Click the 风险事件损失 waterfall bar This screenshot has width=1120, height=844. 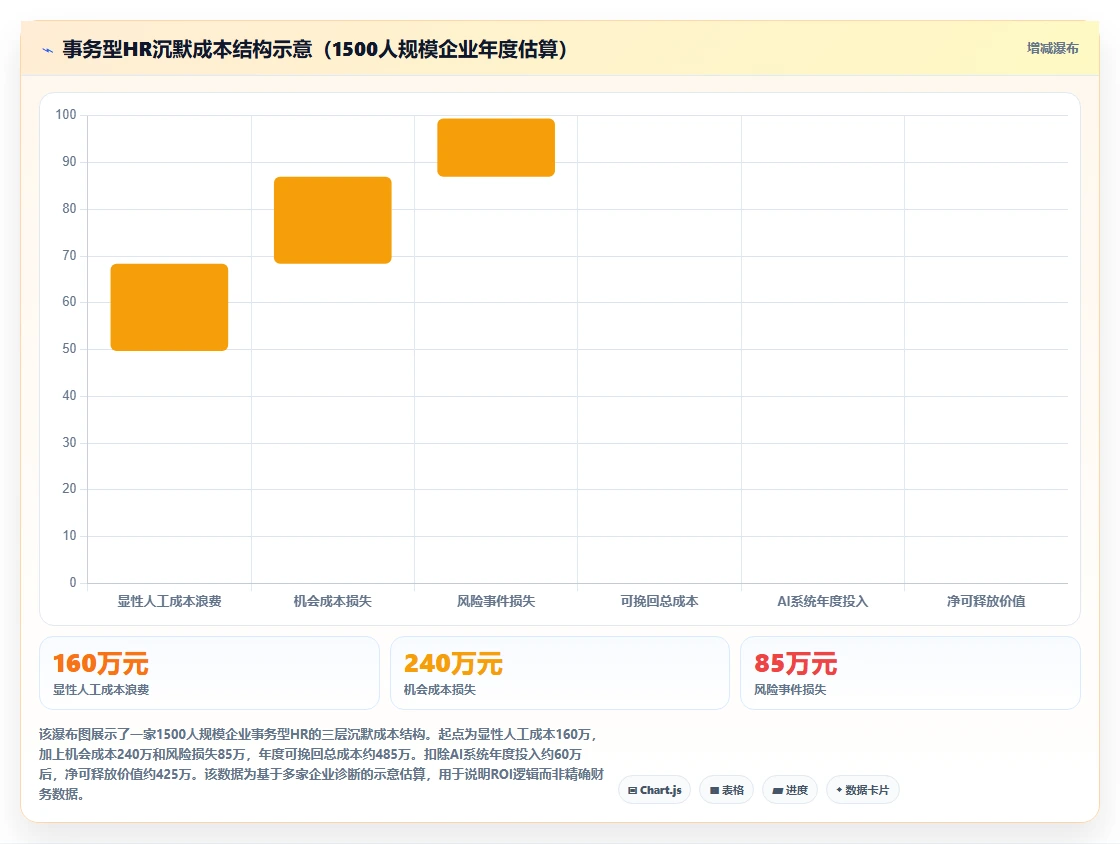tap(496, 148)
